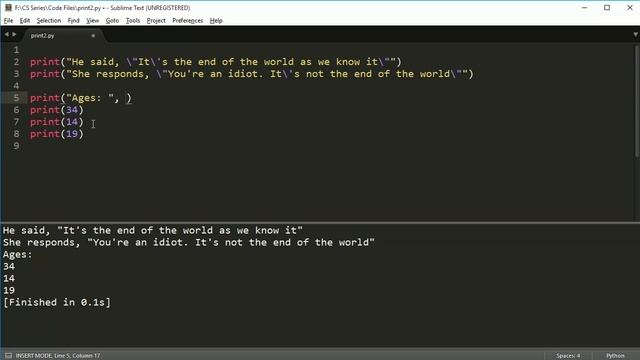The image size is (640, 360).
Task: Open the File menu
Action: coord(8,20)
